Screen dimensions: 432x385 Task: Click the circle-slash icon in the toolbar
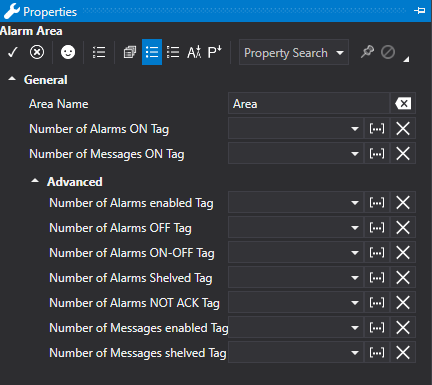coord(388,52)
